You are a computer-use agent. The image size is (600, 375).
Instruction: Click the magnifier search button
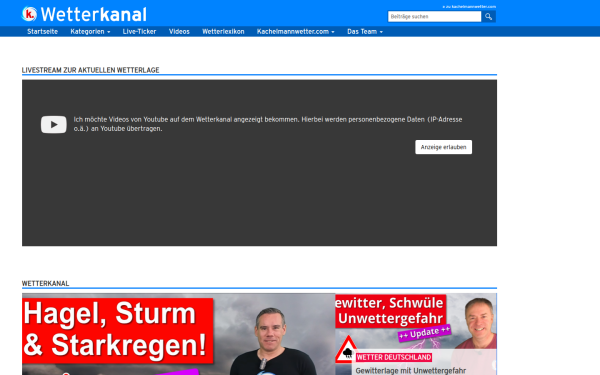(488, 16)
